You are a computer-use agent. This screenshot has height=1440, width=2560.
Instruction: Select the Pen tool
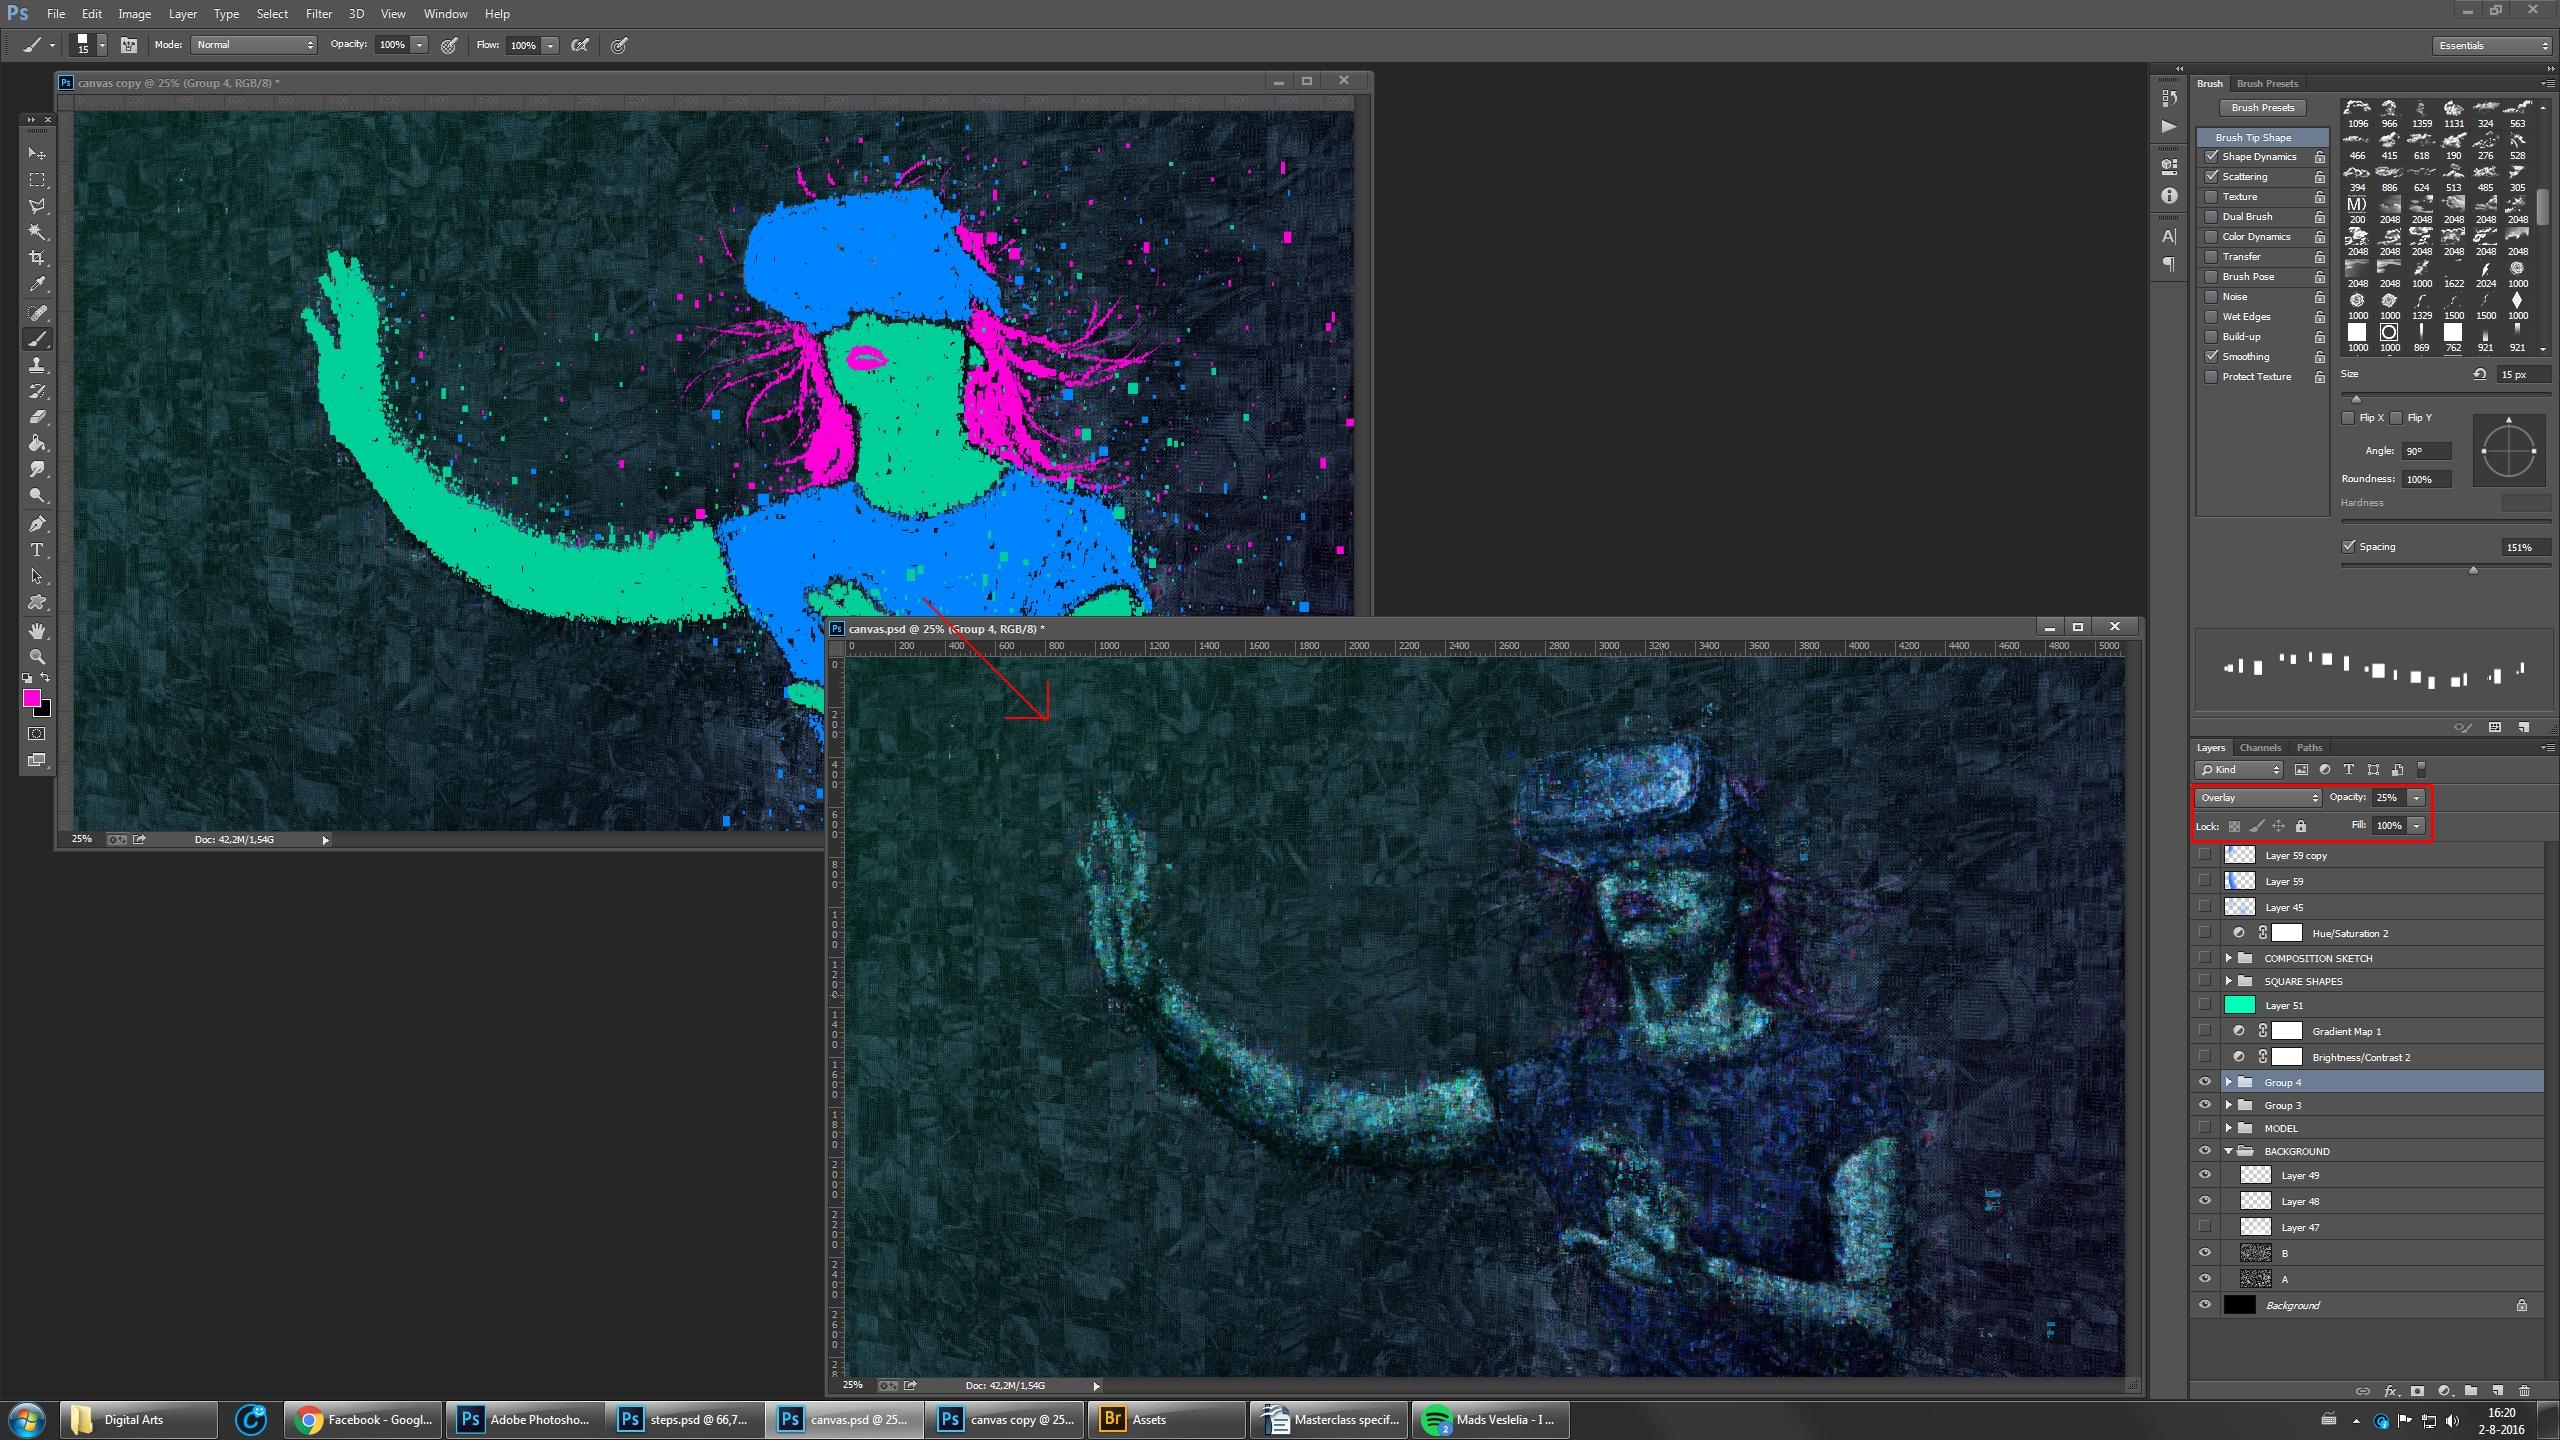point(37,524)
